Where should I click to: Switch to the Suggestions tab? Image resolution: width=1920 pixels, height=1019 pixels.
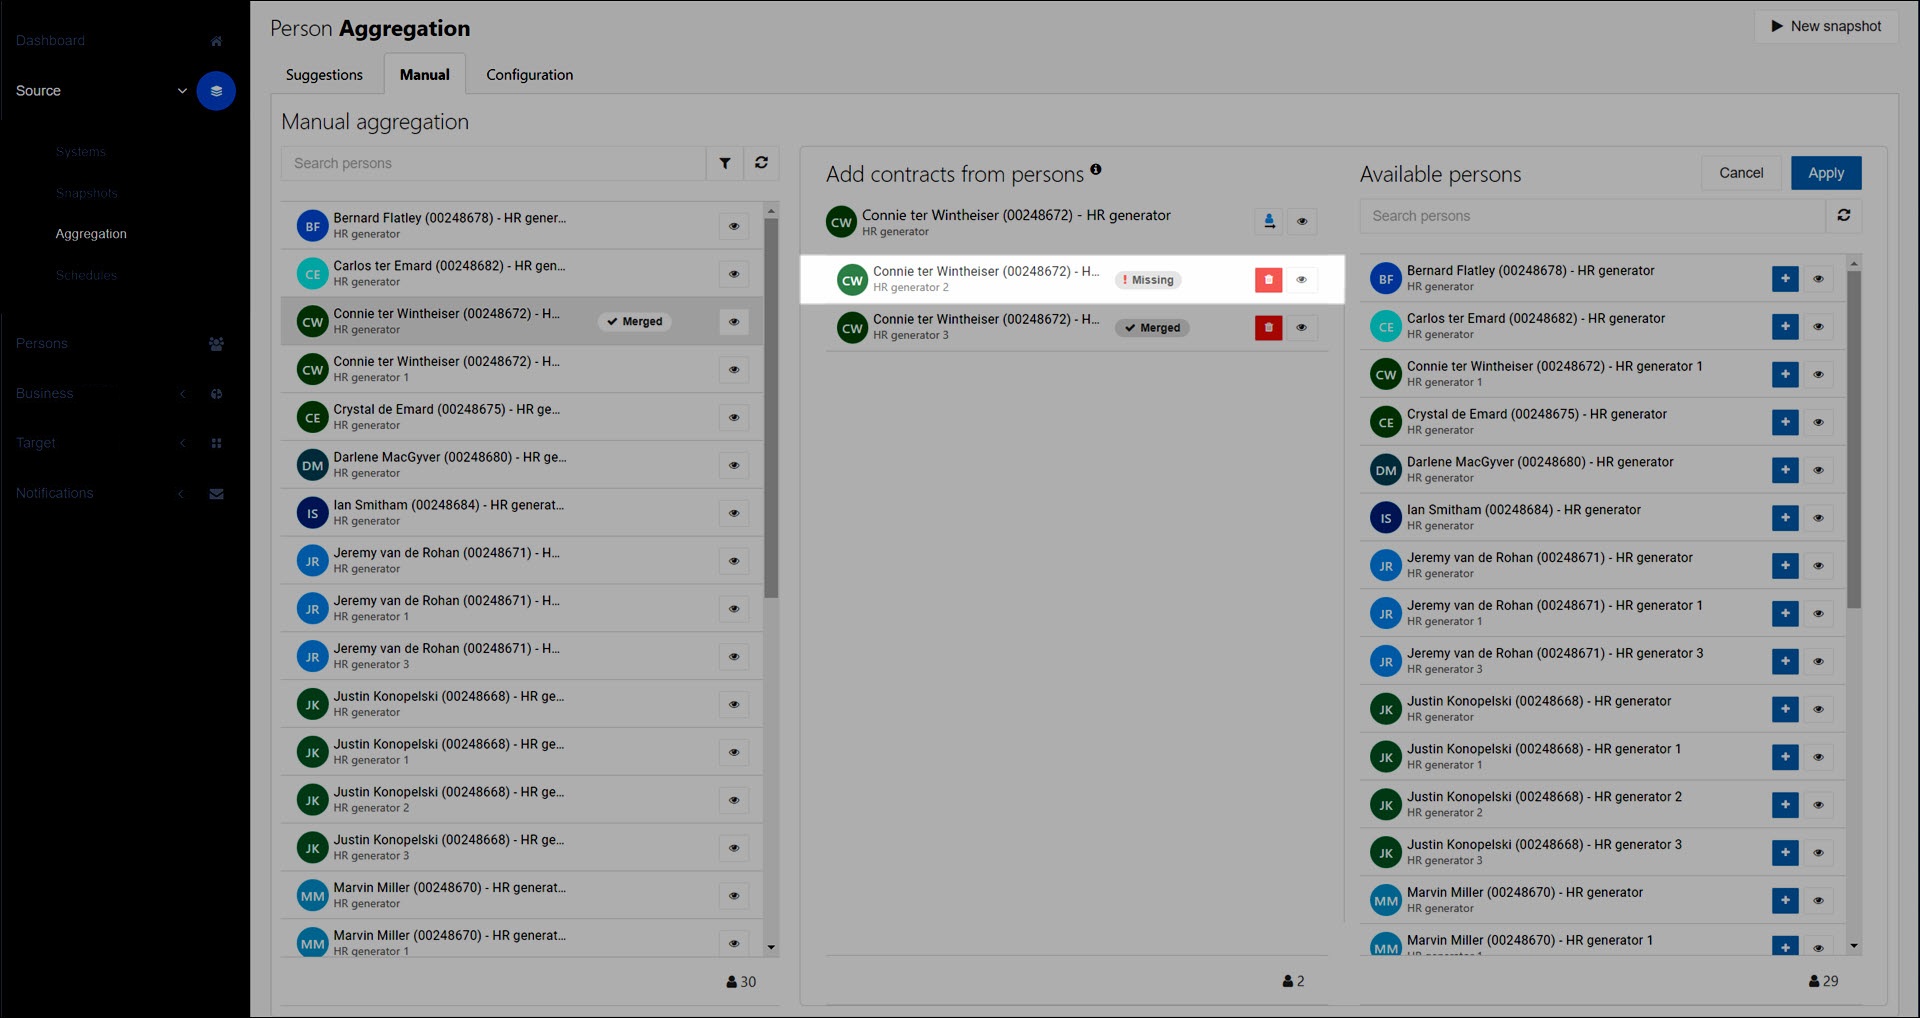tap(324, 75)
